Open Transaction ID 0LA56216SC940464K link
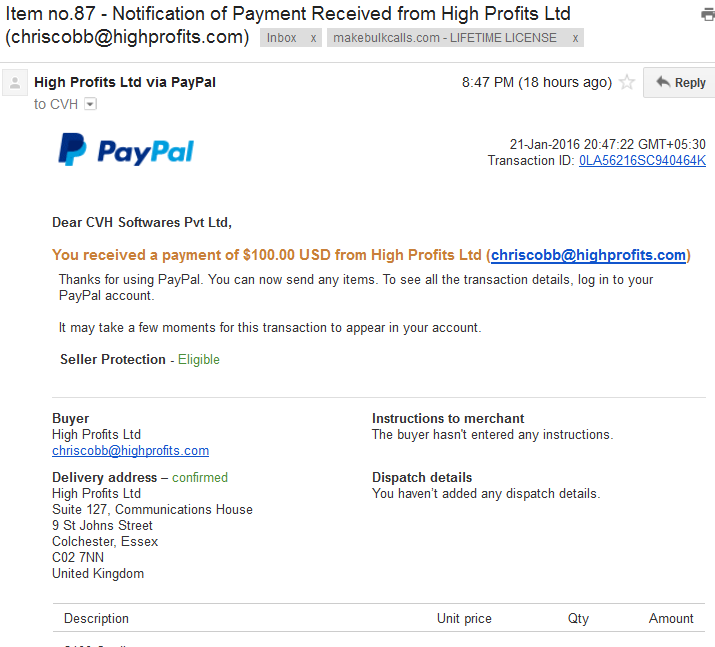This screenshot has height=647, width=715. click(x=642, y=160)
